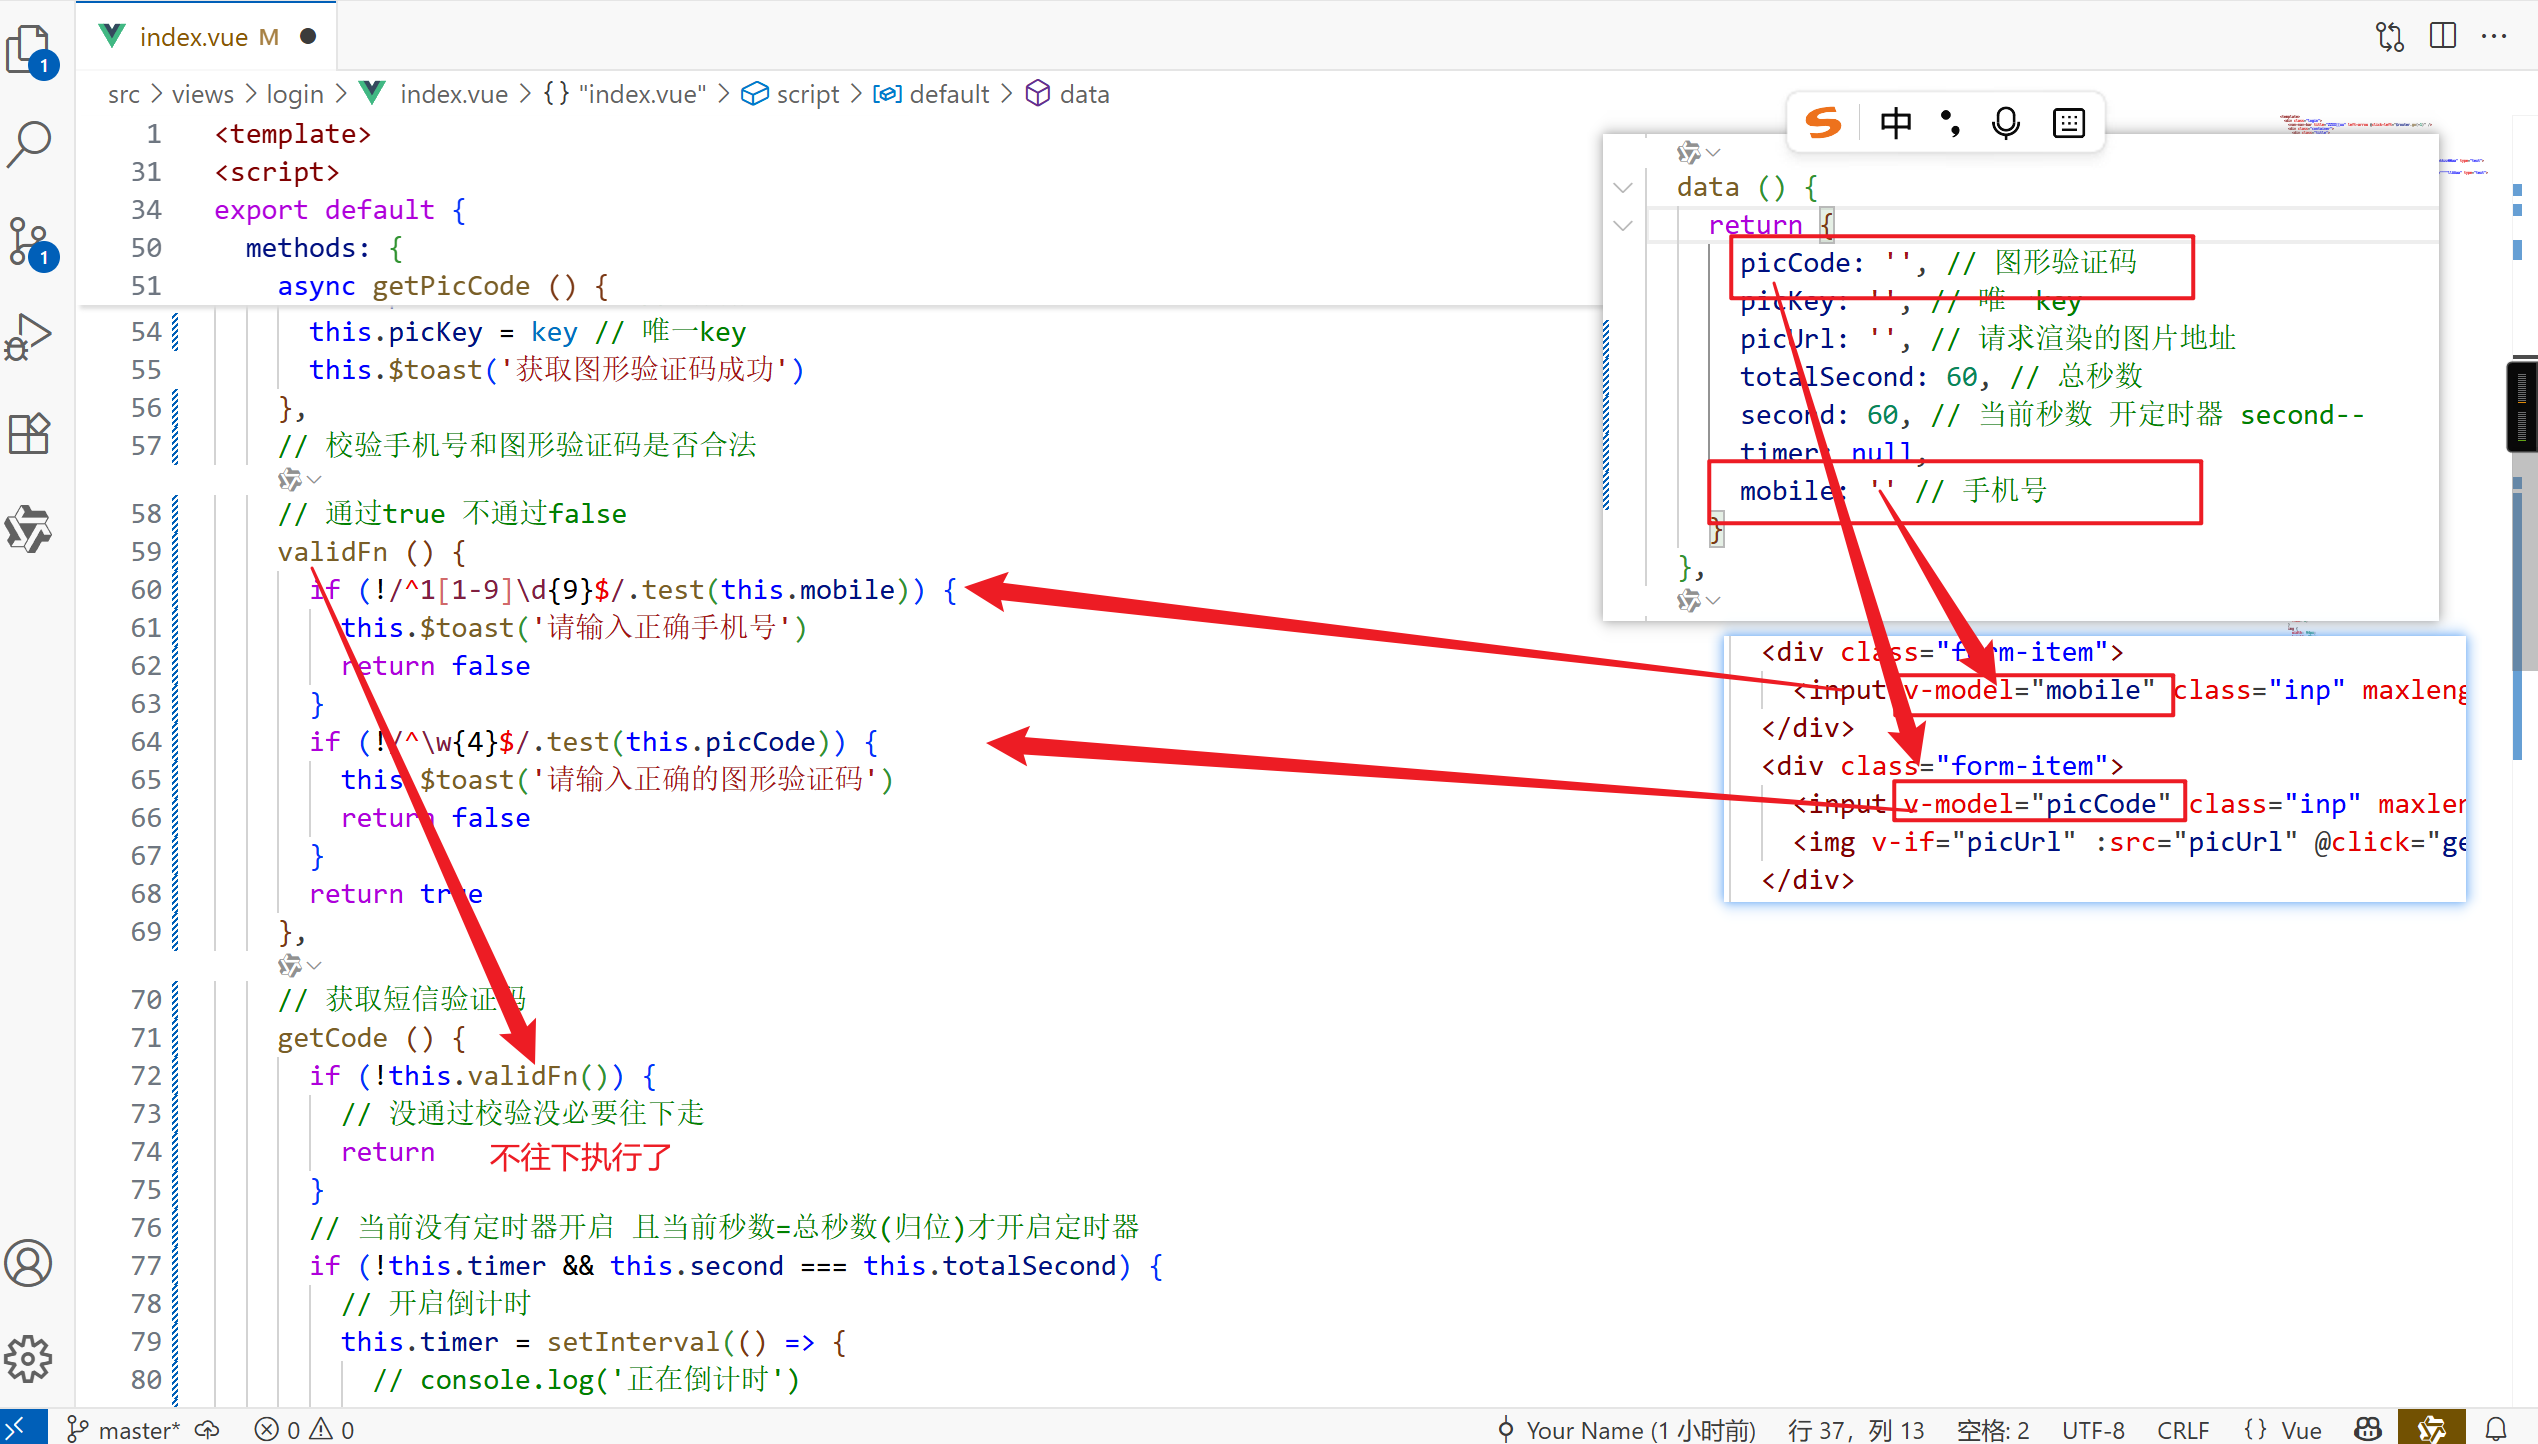Open Run and Debug view icon
This screenshot has height=1444, width=2538.
pyautogui.click(x=30, y=337)
